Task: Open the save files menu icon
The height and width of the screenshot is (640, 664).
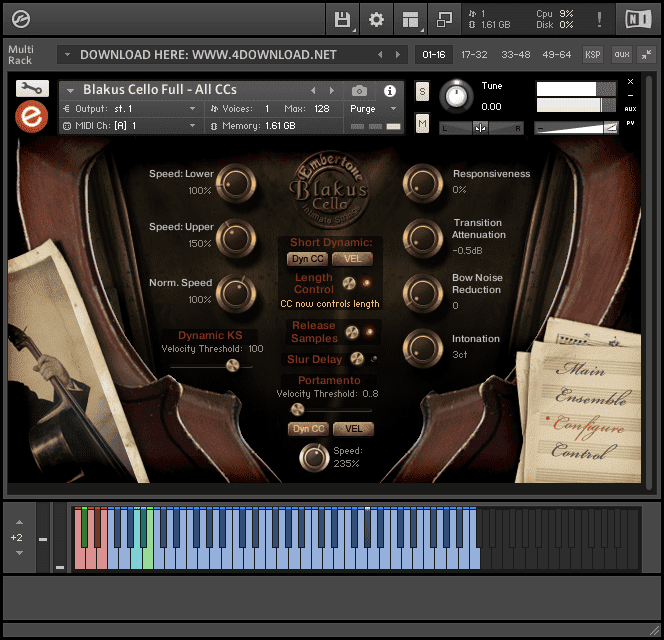Action: 342,19
